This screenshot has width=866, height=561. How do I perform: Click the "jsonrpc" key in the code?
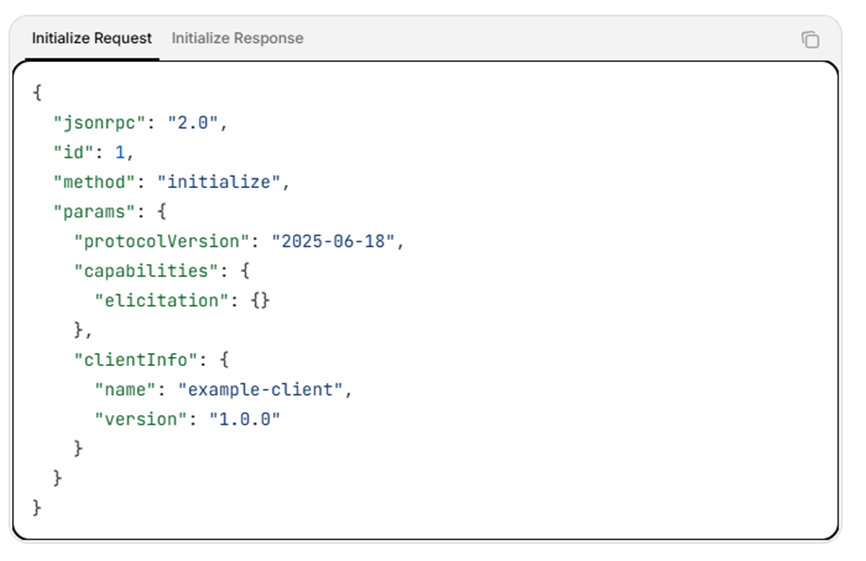[95, 123]
